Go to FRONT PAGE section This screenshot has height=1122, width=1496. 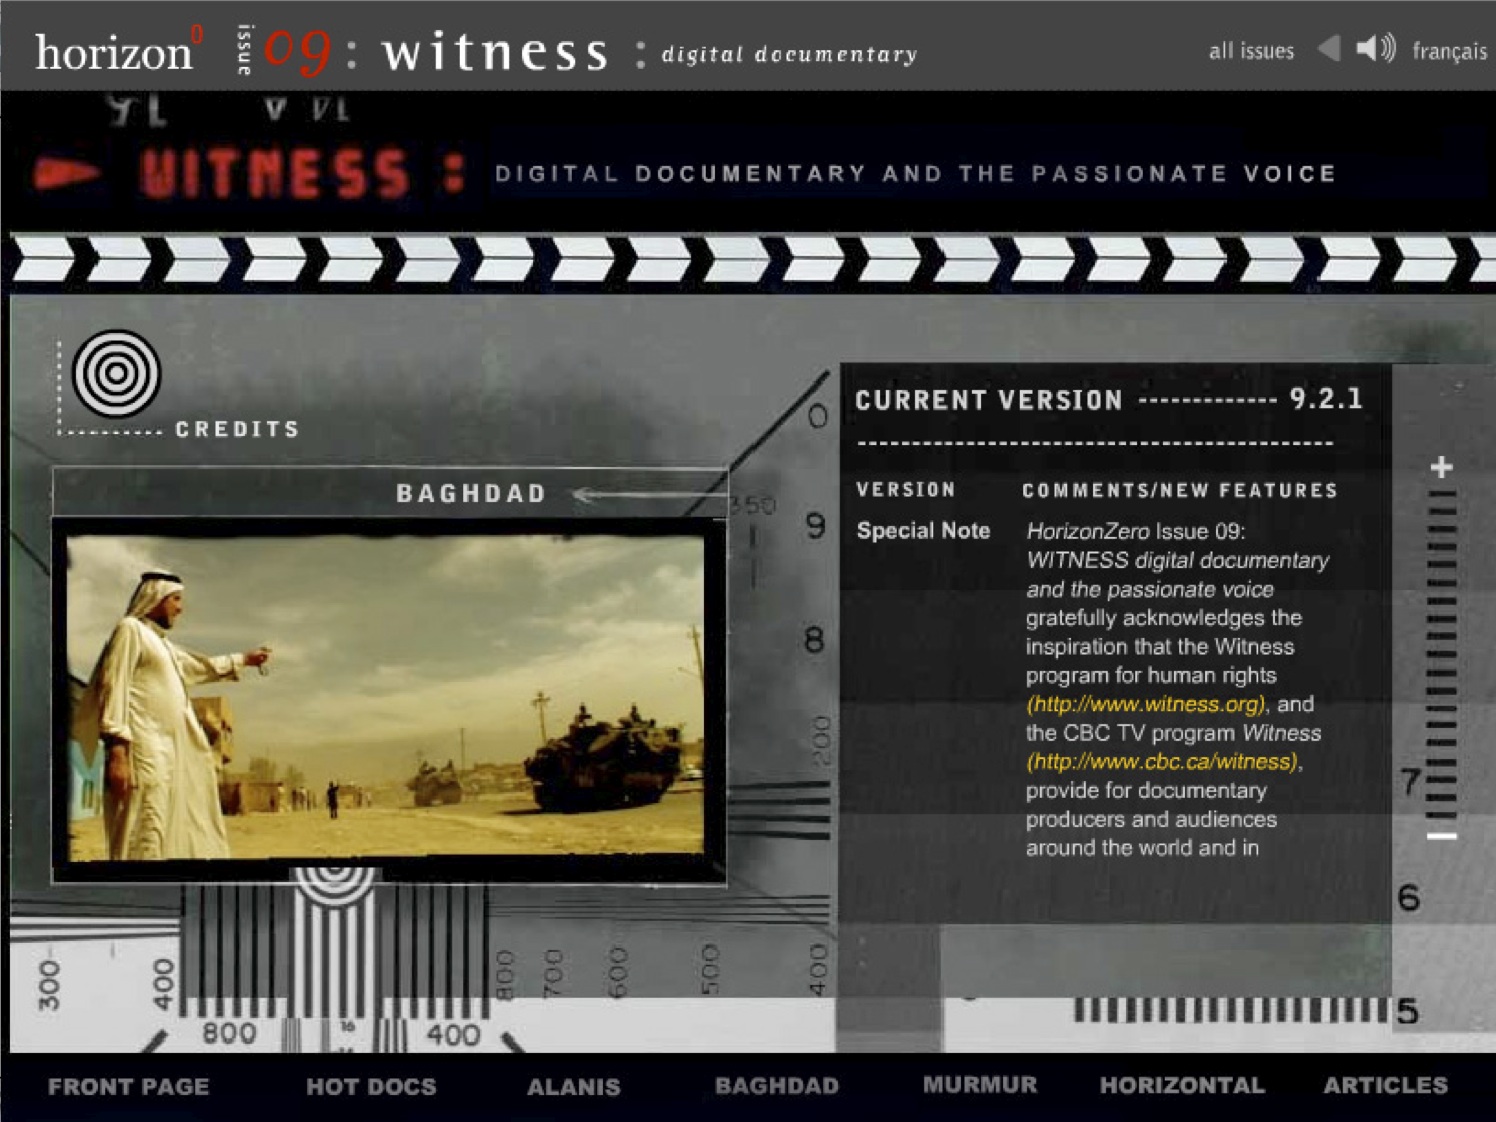(x=128, y=1086)
